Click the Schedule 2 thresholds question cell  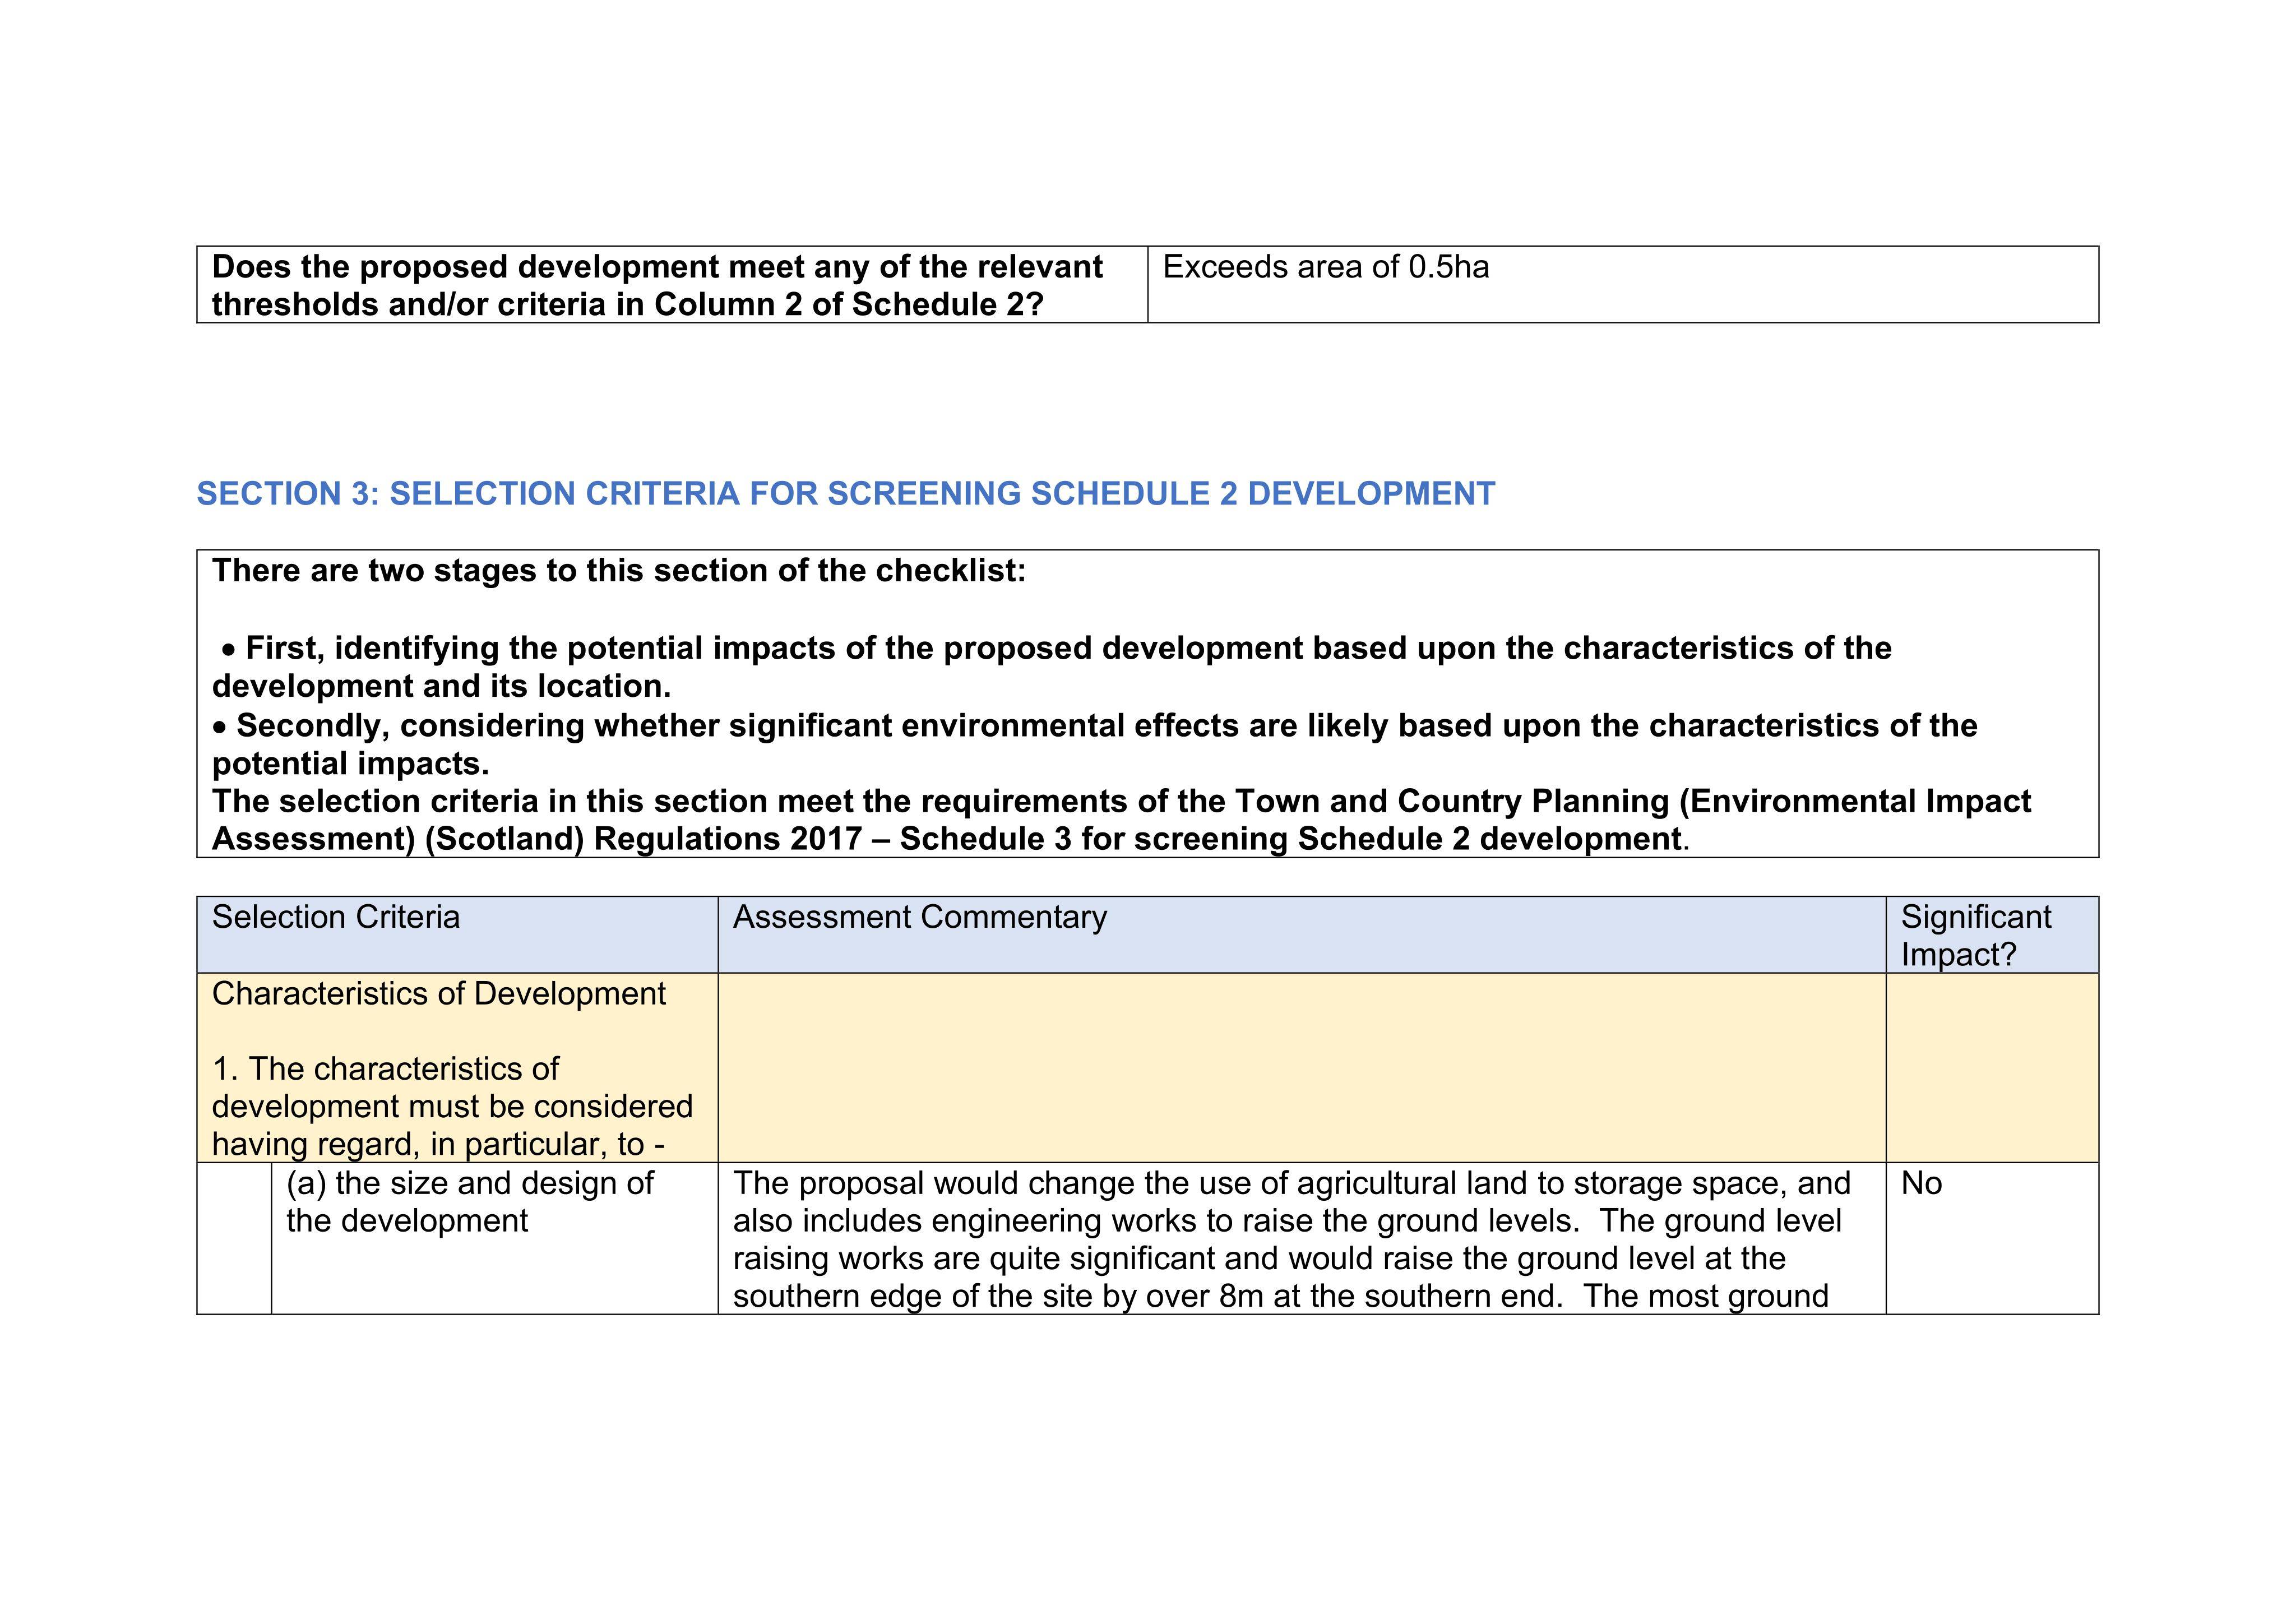(x=672, y=285)
